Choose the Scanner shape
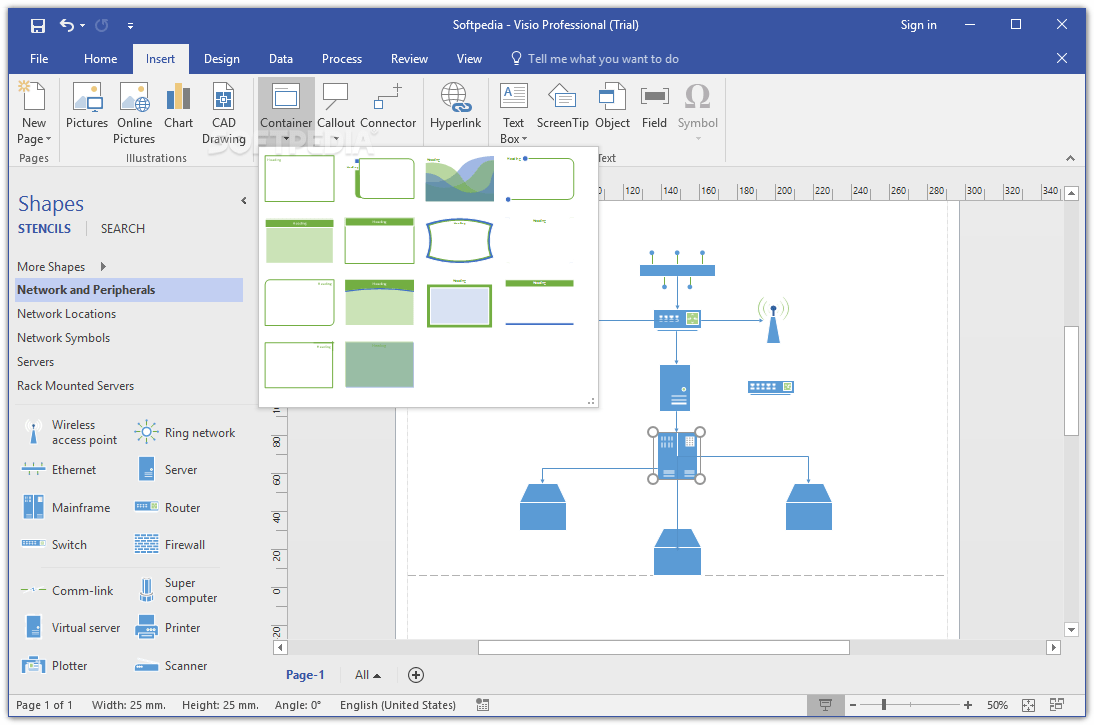 click(x=168, y=665)
